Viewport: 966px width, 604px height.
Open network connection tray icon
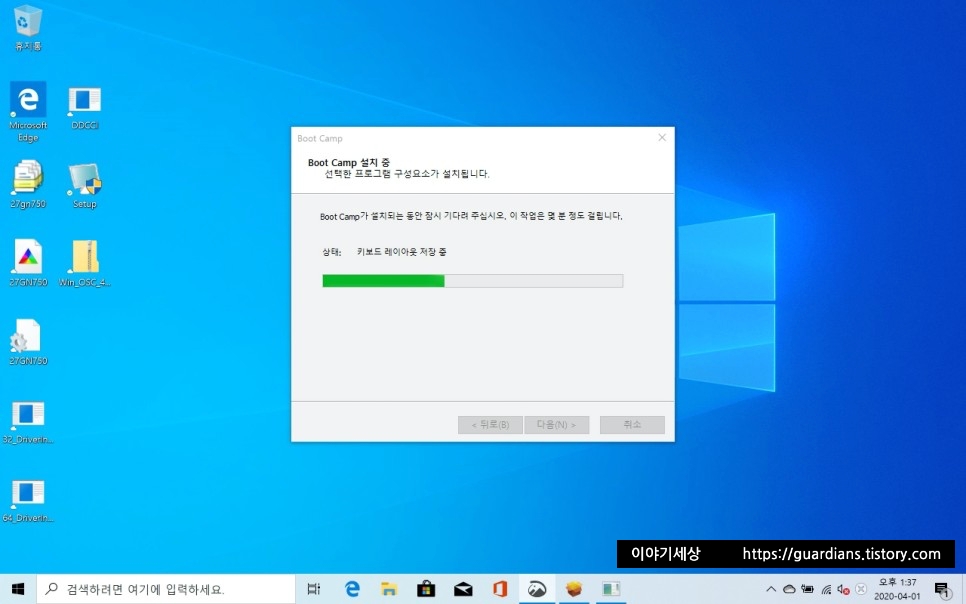tap(826, 590)
